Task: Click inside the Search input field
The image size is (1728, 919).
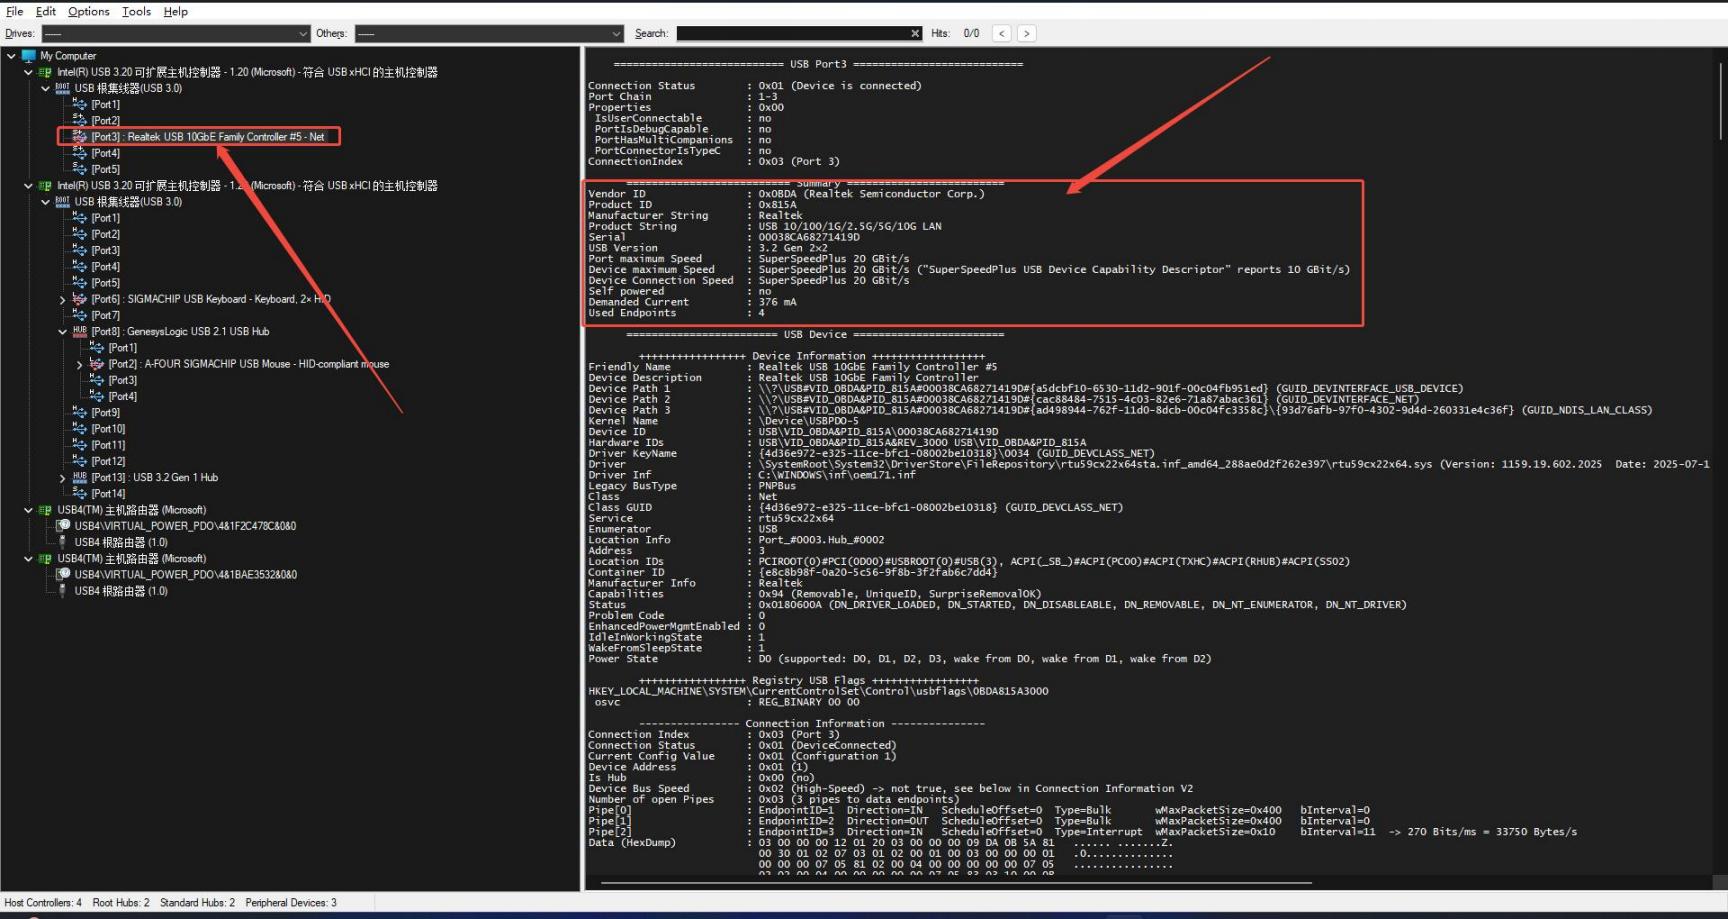Action: [790, 34]
